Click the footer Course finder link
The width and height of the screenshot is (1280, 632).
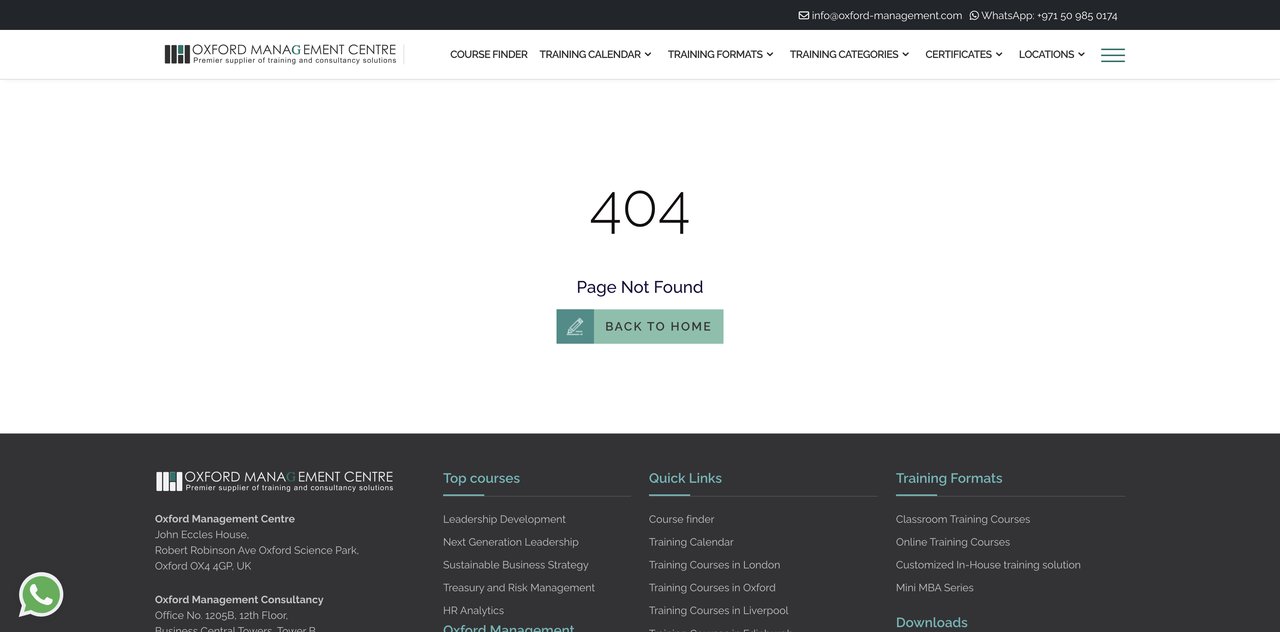point(681,519)
